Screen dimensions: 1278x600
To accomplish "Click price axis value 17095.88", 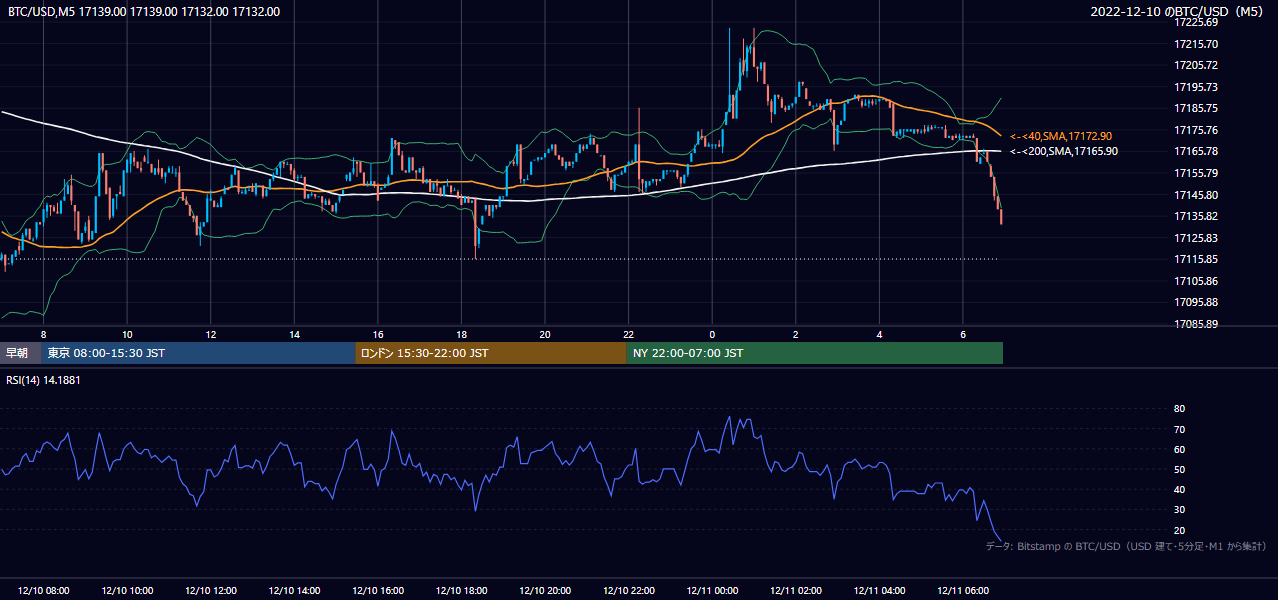I will pyautogui.click(x=1196, y=302).
